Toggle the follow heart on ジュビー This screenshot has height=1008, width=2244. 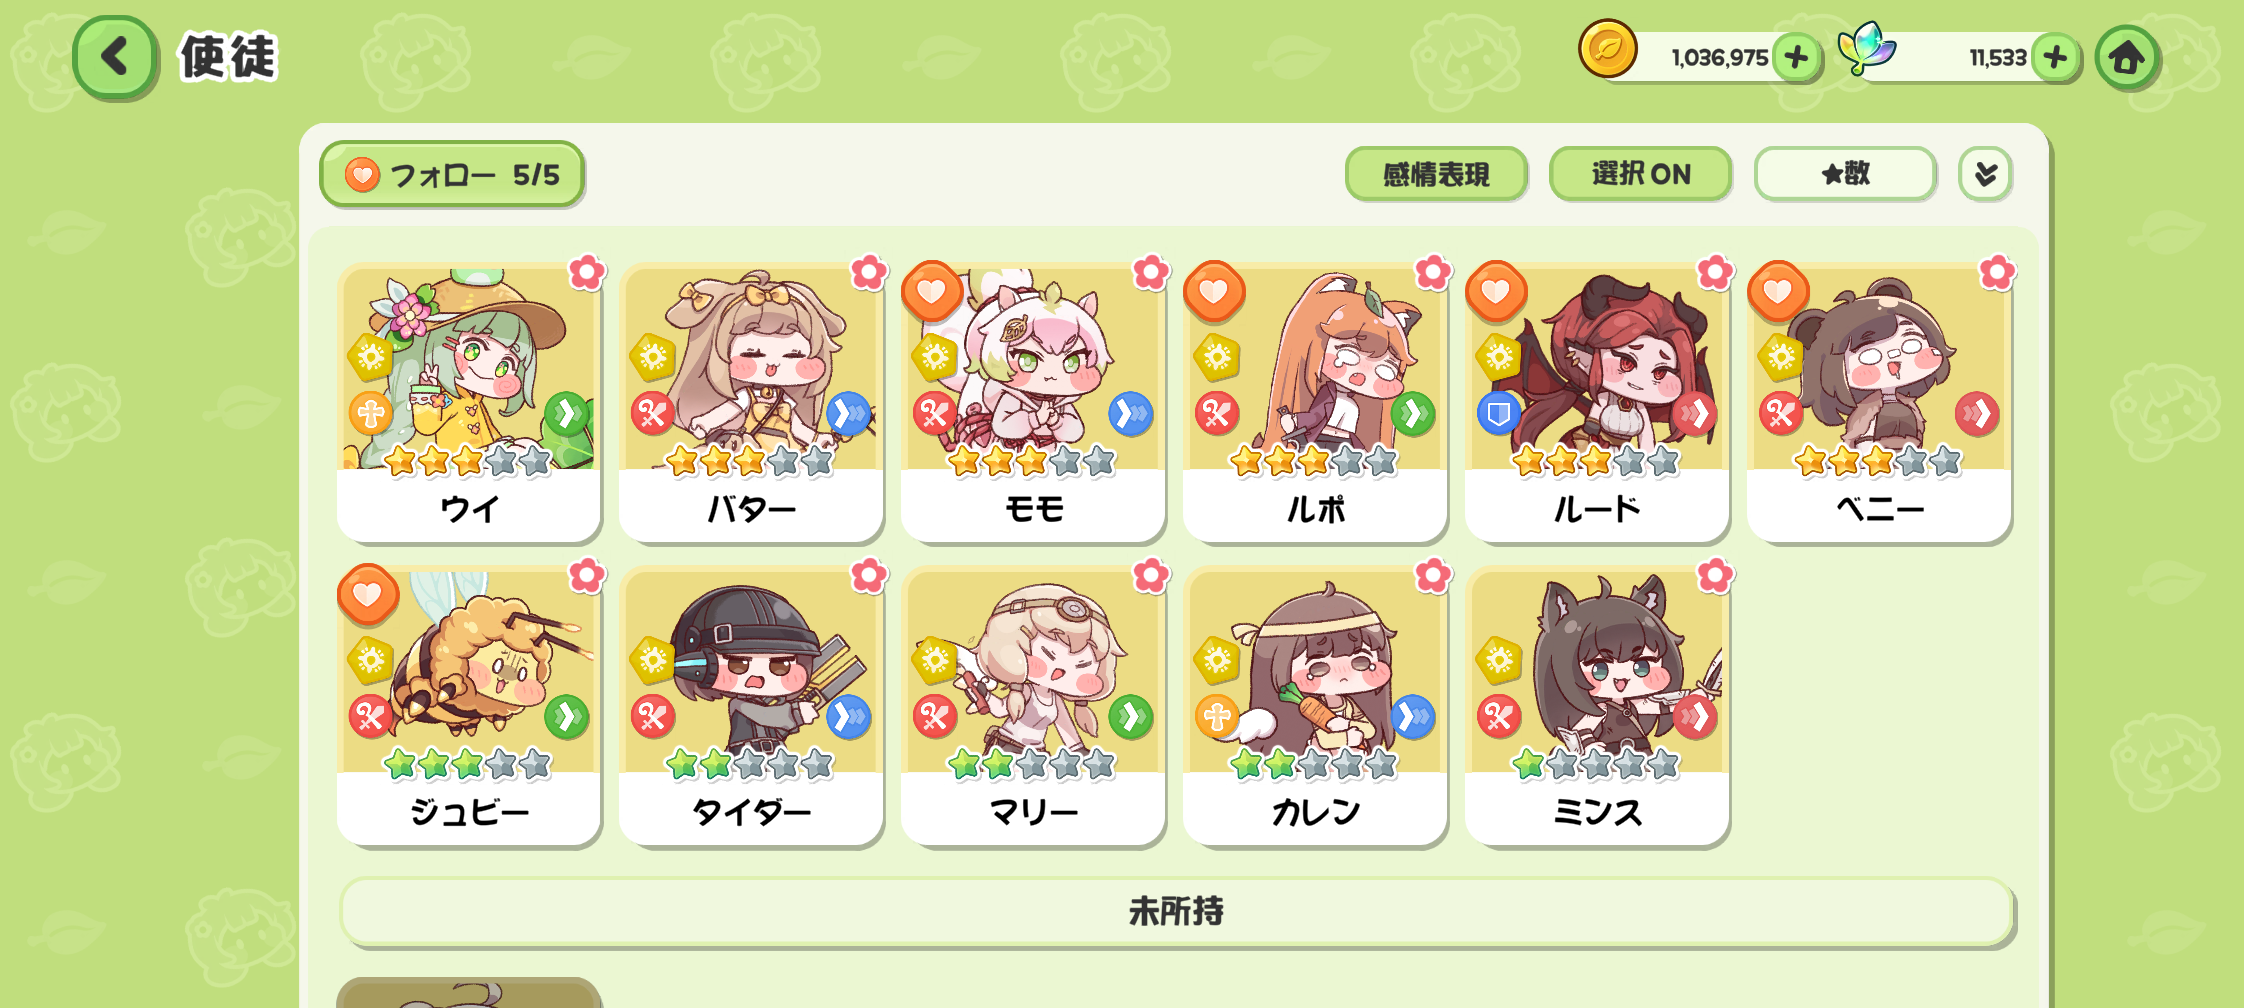pyautogui.click(x=368, y=595)
